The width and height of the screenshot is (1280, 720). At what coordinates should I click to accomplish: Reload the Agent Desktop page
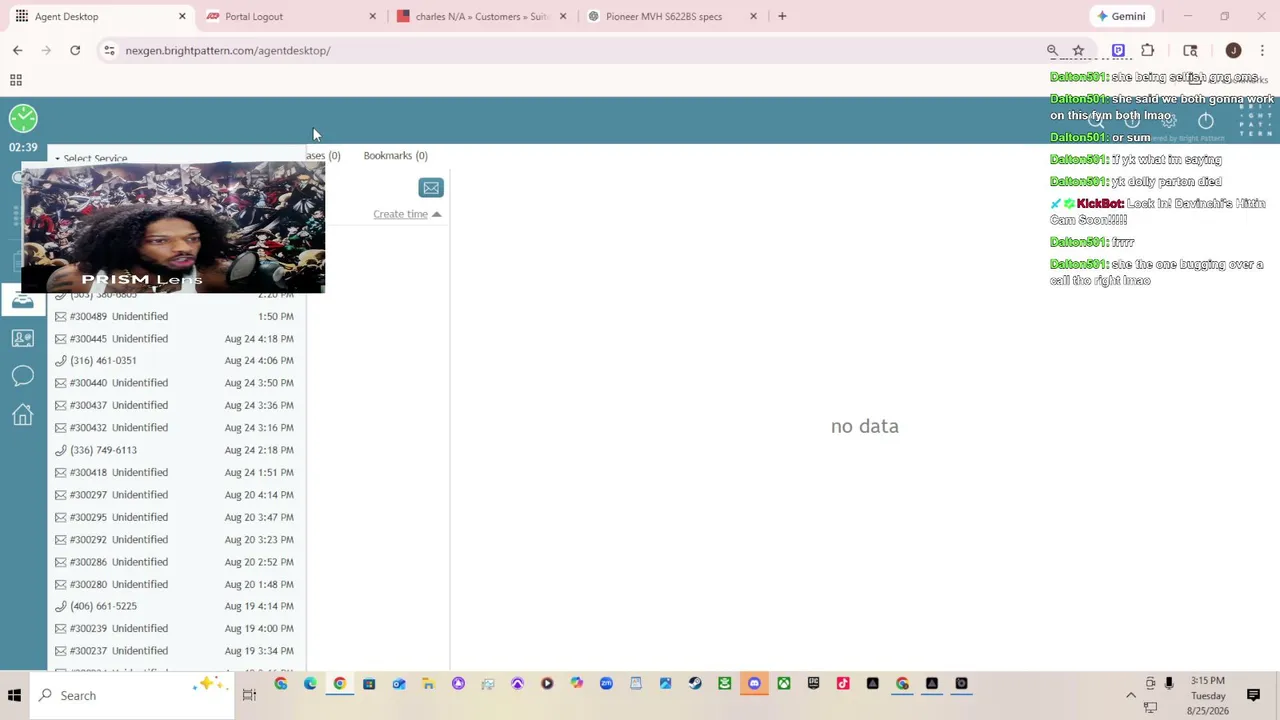tap(75, 50)
